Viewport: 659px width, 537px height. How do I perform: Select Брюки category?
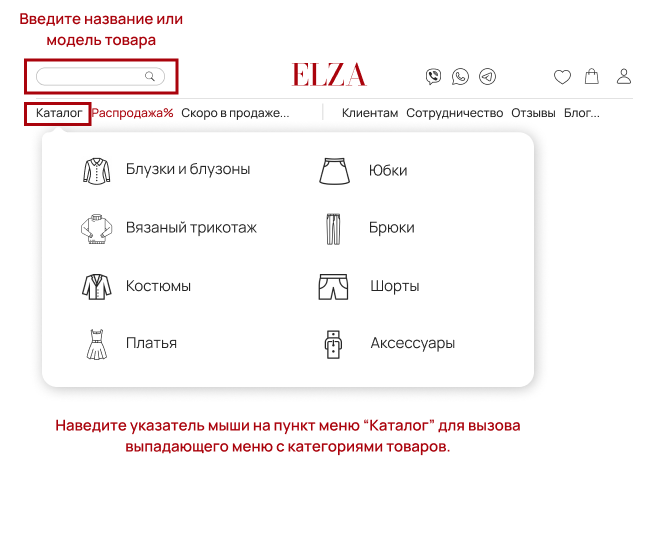coord(392,227)
